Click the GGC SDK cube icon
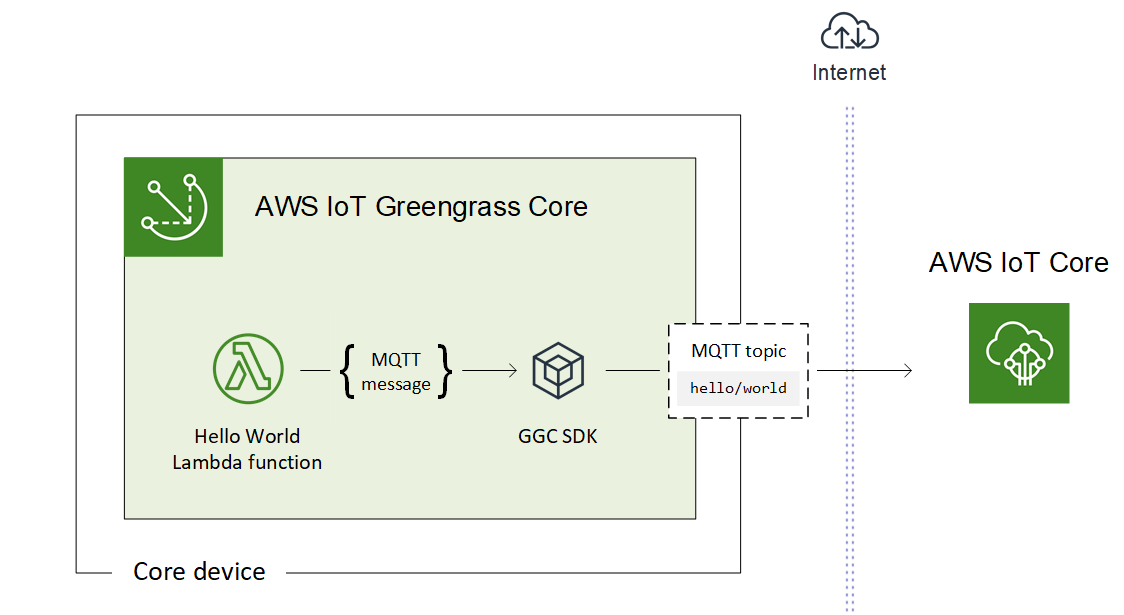1124x615 pixels. tap(557, 369)
